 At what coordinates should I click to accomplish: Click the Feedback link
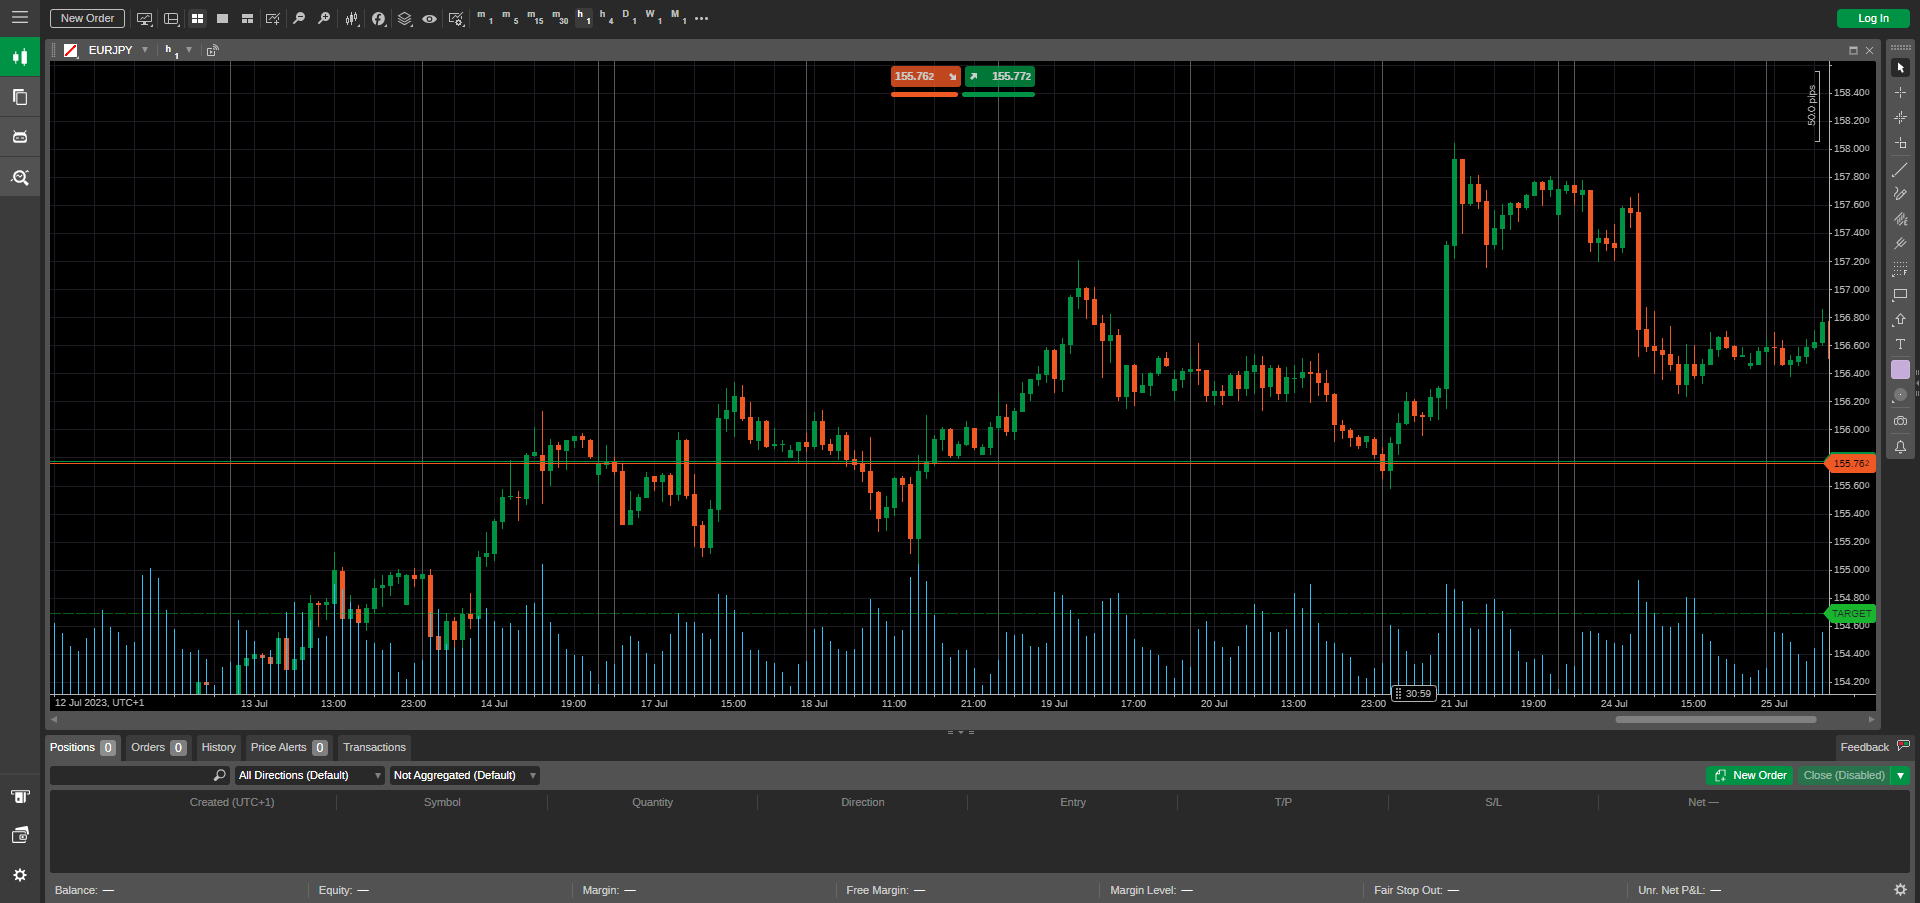click(1875, 747)
